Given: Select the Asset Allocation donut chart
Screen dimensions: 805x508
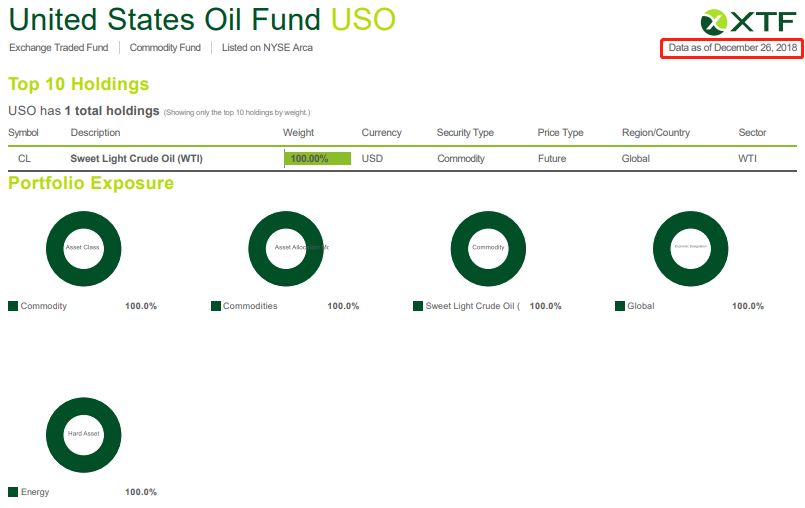Looking at the screenshot, I should (286, 248).
